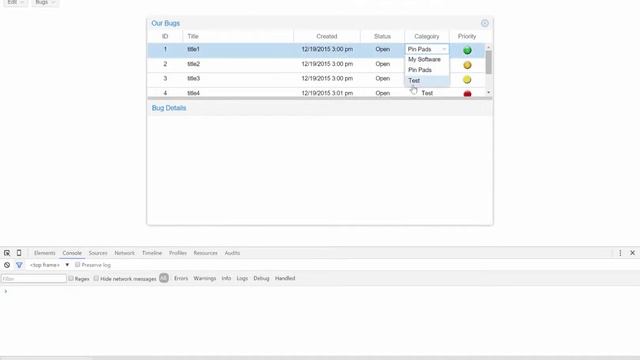
Task: Sort by the Priority column header
Action: 467,36
